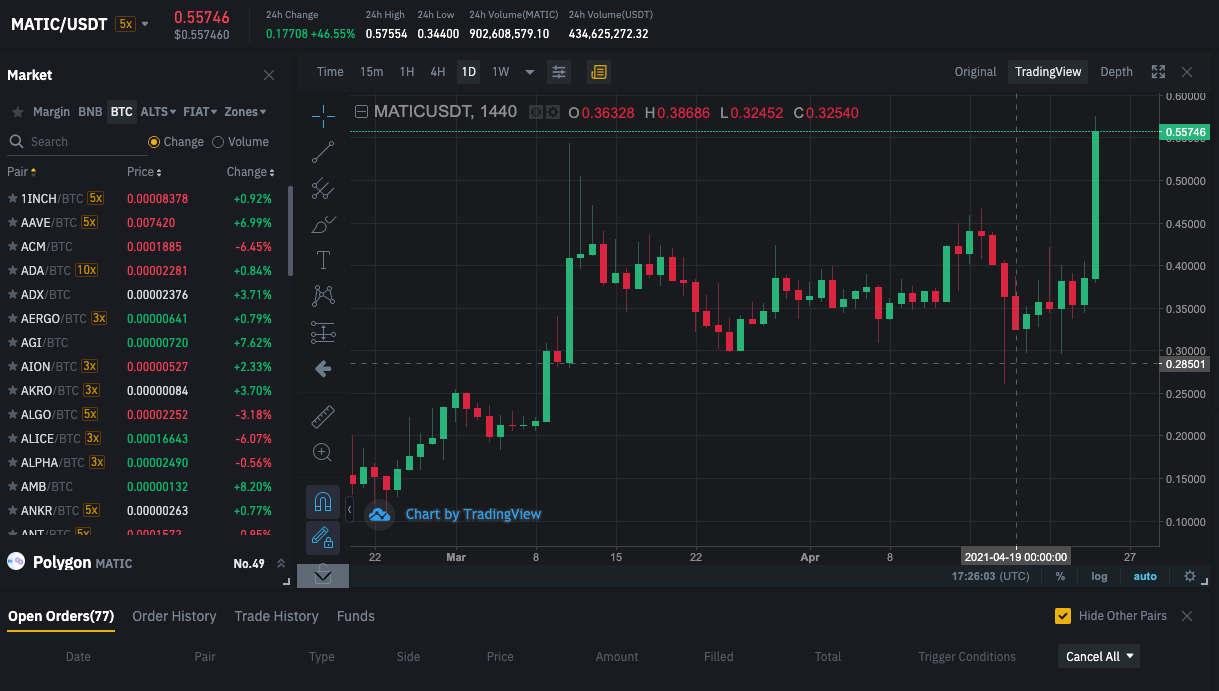Sort the market list by Price column
The height and width of the screenshot is (691, 1219).
[144, 172]
